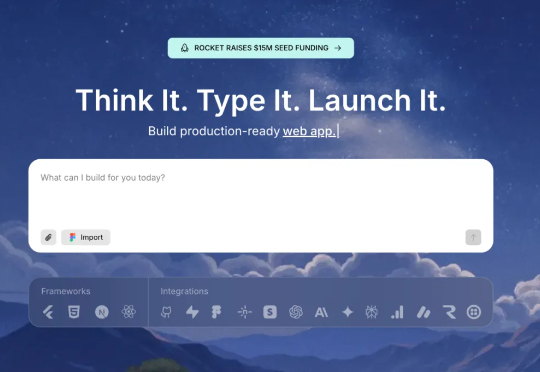Select the Perplexity integration icon

tap(372, 312)
